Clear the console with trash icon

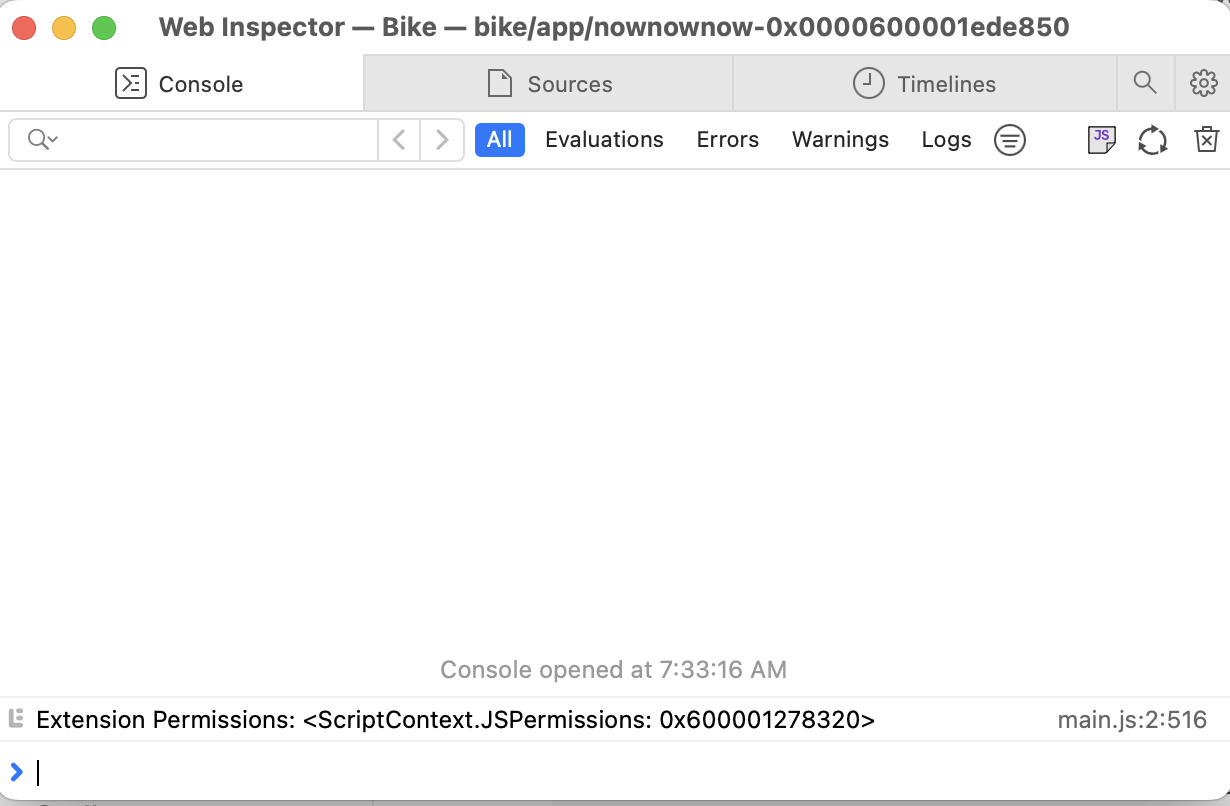(1207, 140)
